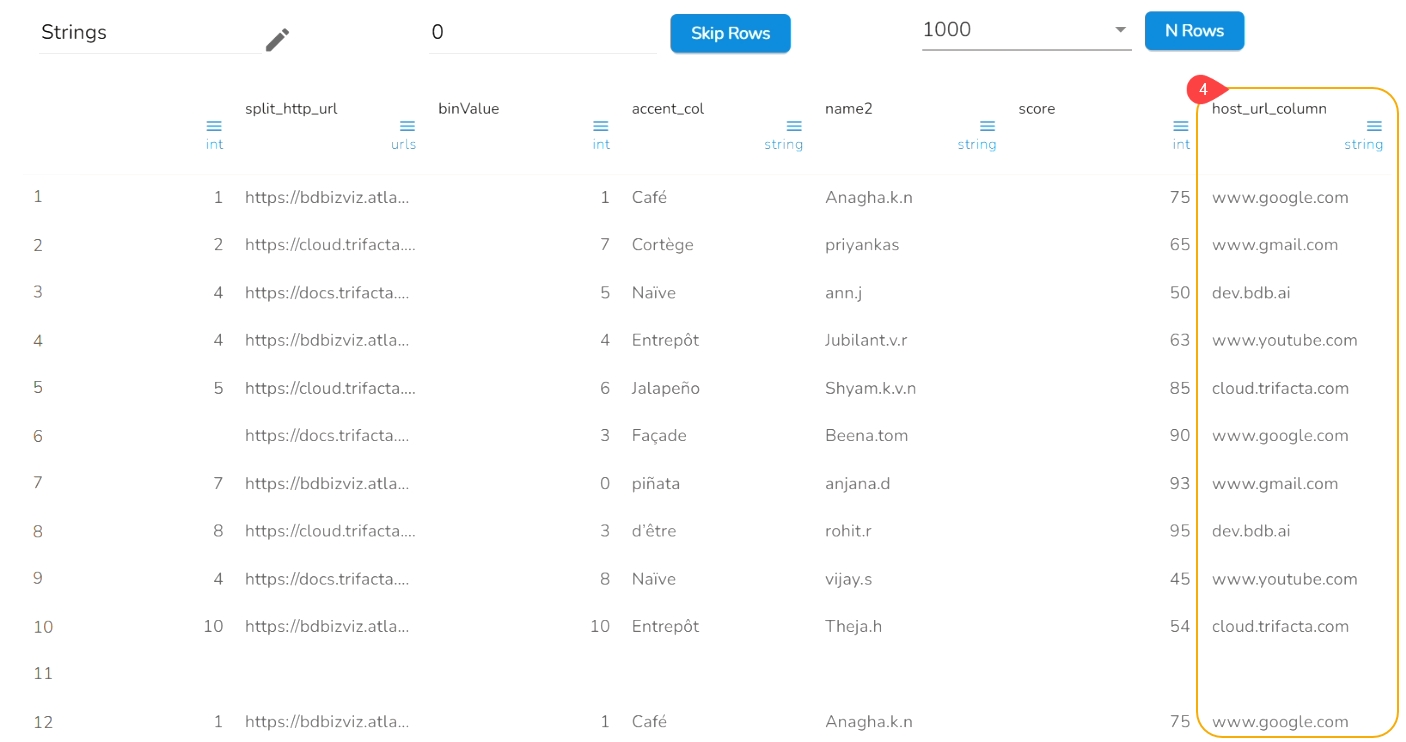Select the Shyam.k.v.n cell in name2

coord(870,388)
